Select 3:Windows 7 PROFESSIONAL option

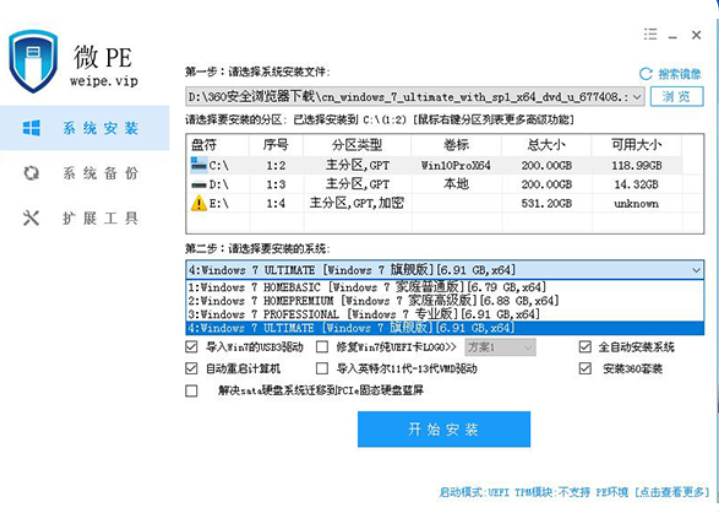444,314
